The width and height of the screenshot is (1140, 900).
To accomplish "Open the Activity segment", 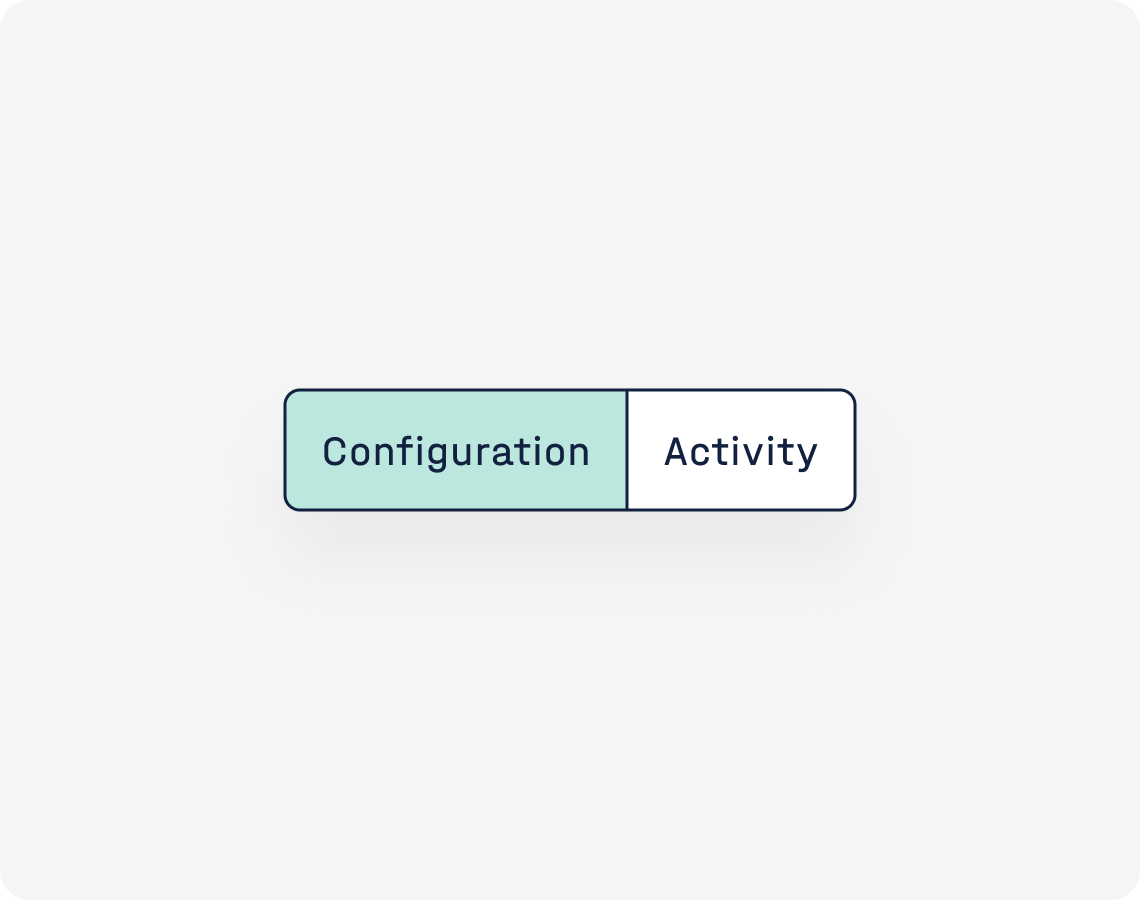I will tap(741, 450).
